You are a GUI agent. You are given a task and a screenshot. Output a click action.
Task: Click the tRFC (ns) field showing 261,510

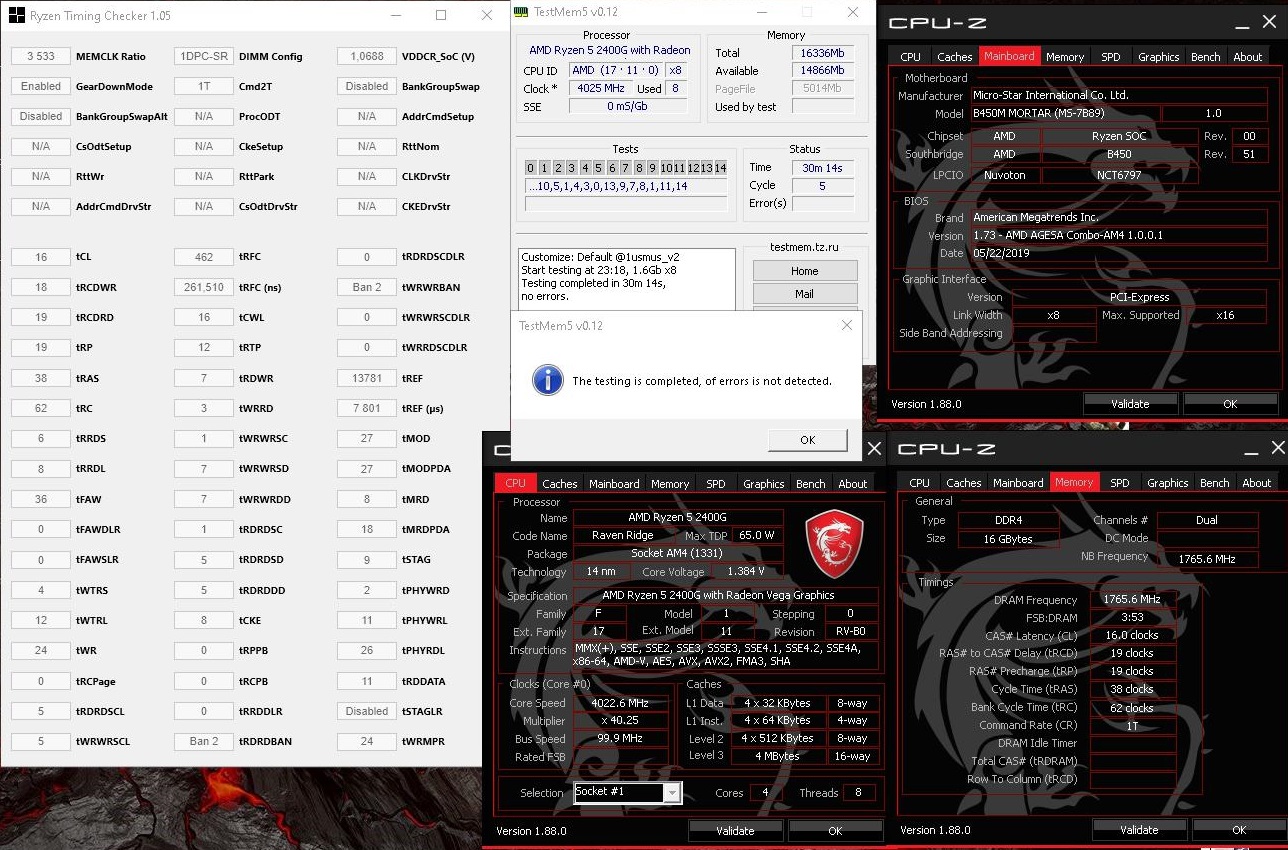(x=204, y=287)
